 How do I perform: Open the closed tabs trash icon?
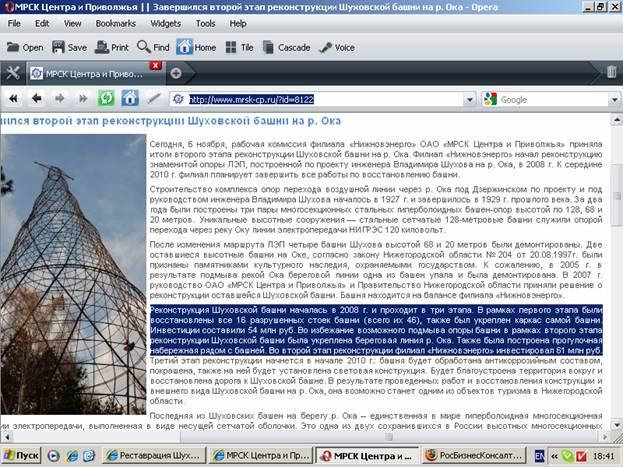tap(611, 72)
